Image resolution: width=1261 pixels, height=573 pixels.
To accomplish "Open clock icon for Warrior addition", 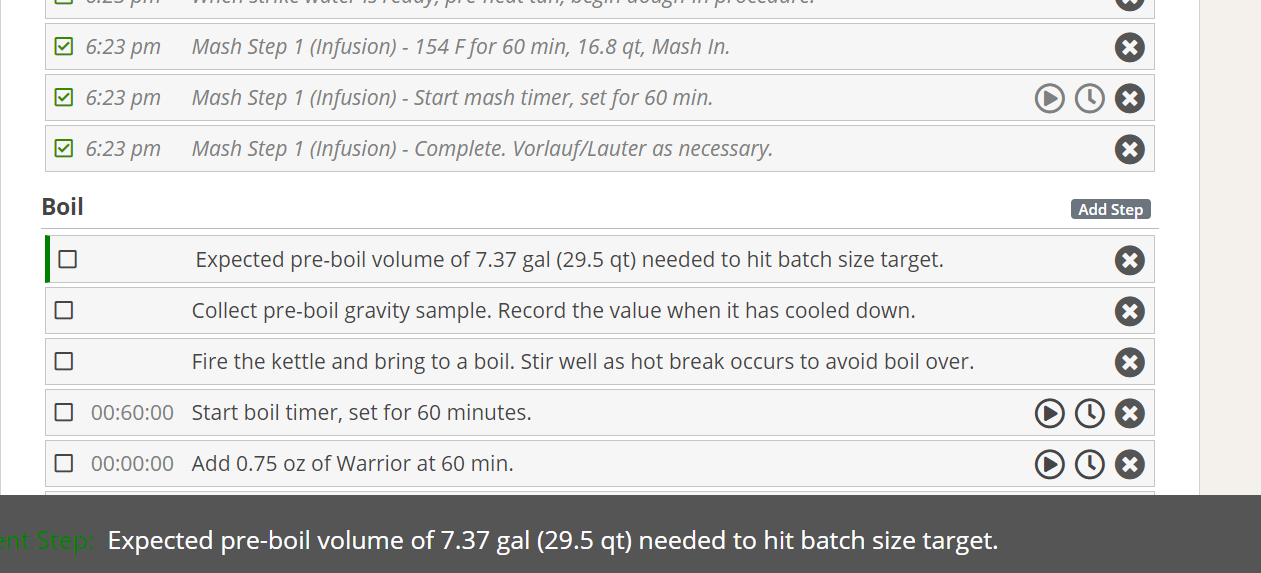I will click(1089, 464).
